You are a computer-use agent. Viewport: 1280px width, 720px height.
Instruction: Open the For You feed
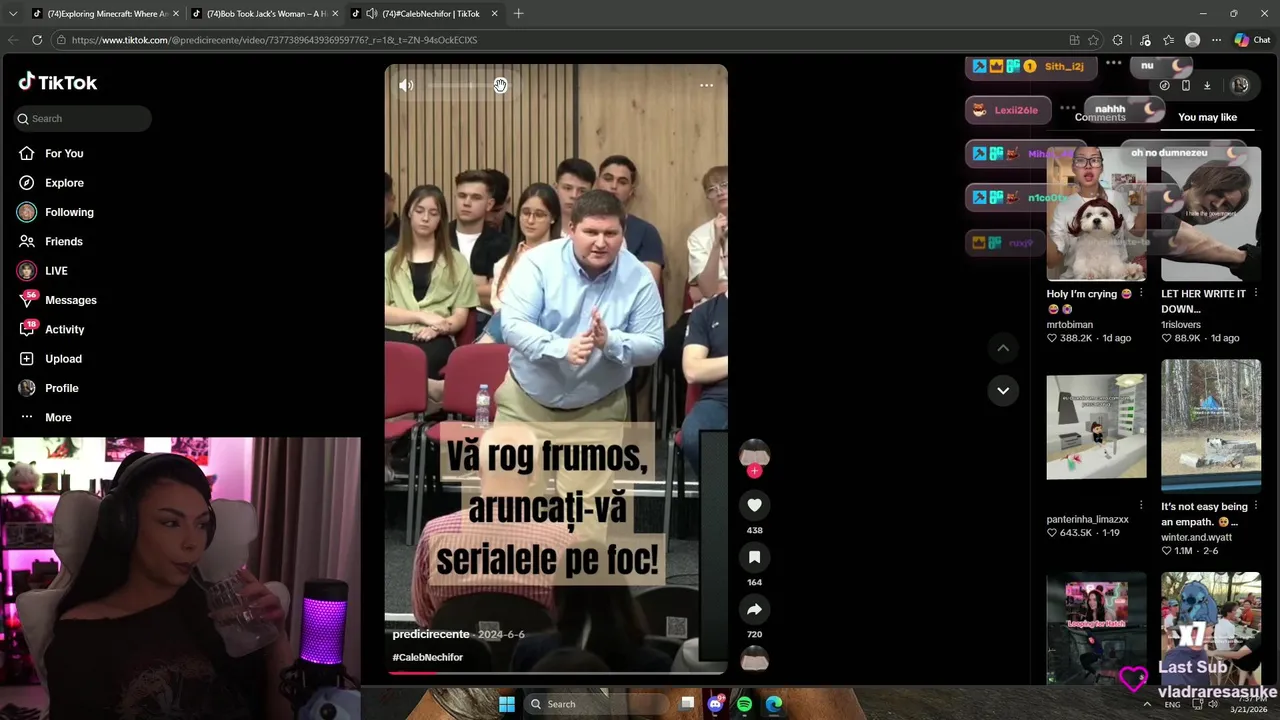click(x=52, y=153)
